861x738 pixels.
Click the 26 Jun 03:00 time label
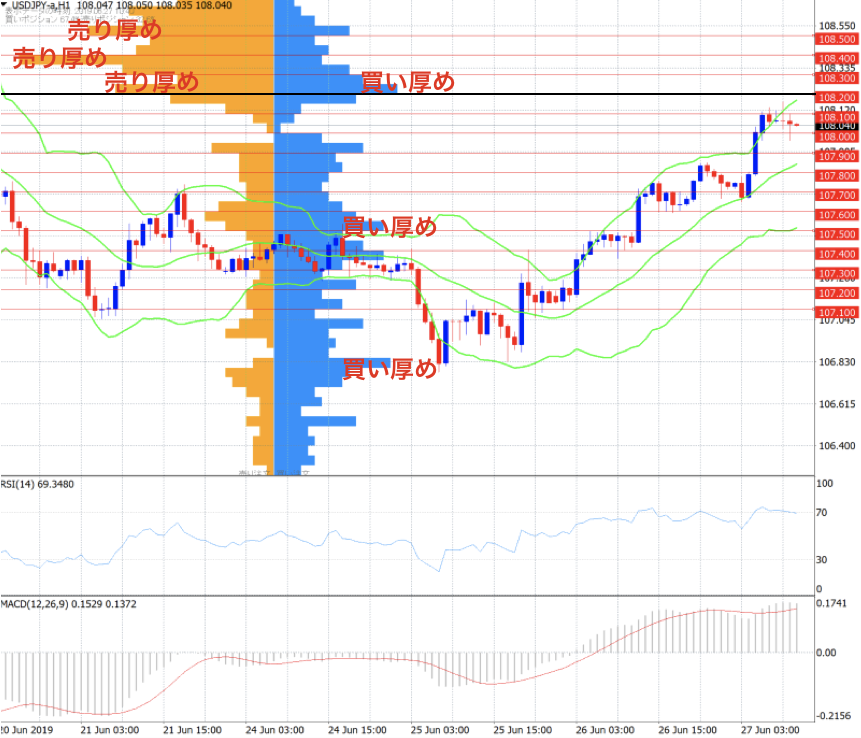point(605,730)
